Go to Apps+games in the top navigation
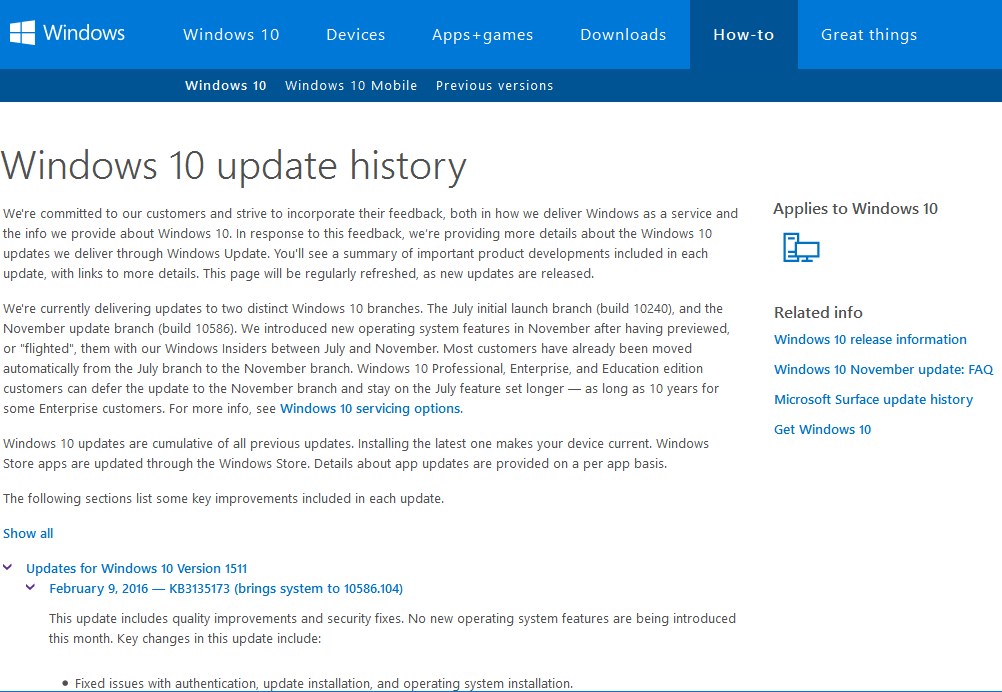The width and height of the screenshot is (1002, 692). point(482,35)
